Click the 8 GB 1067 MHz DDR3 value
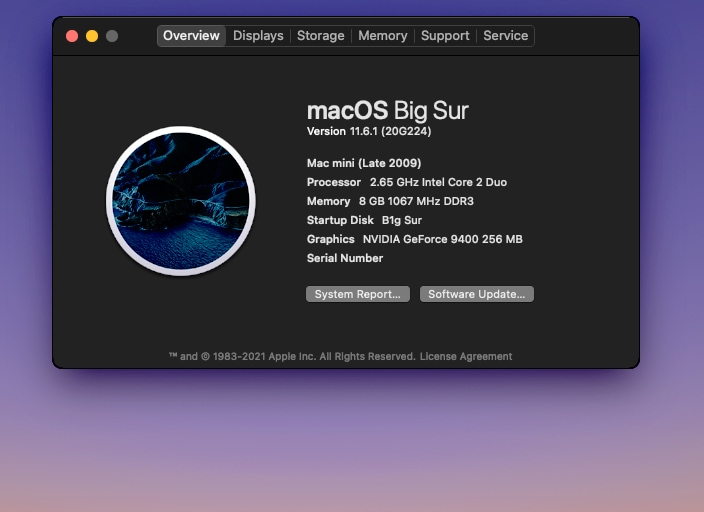The width and height of the screenshot is (704, 512). [x=416, y=201]
